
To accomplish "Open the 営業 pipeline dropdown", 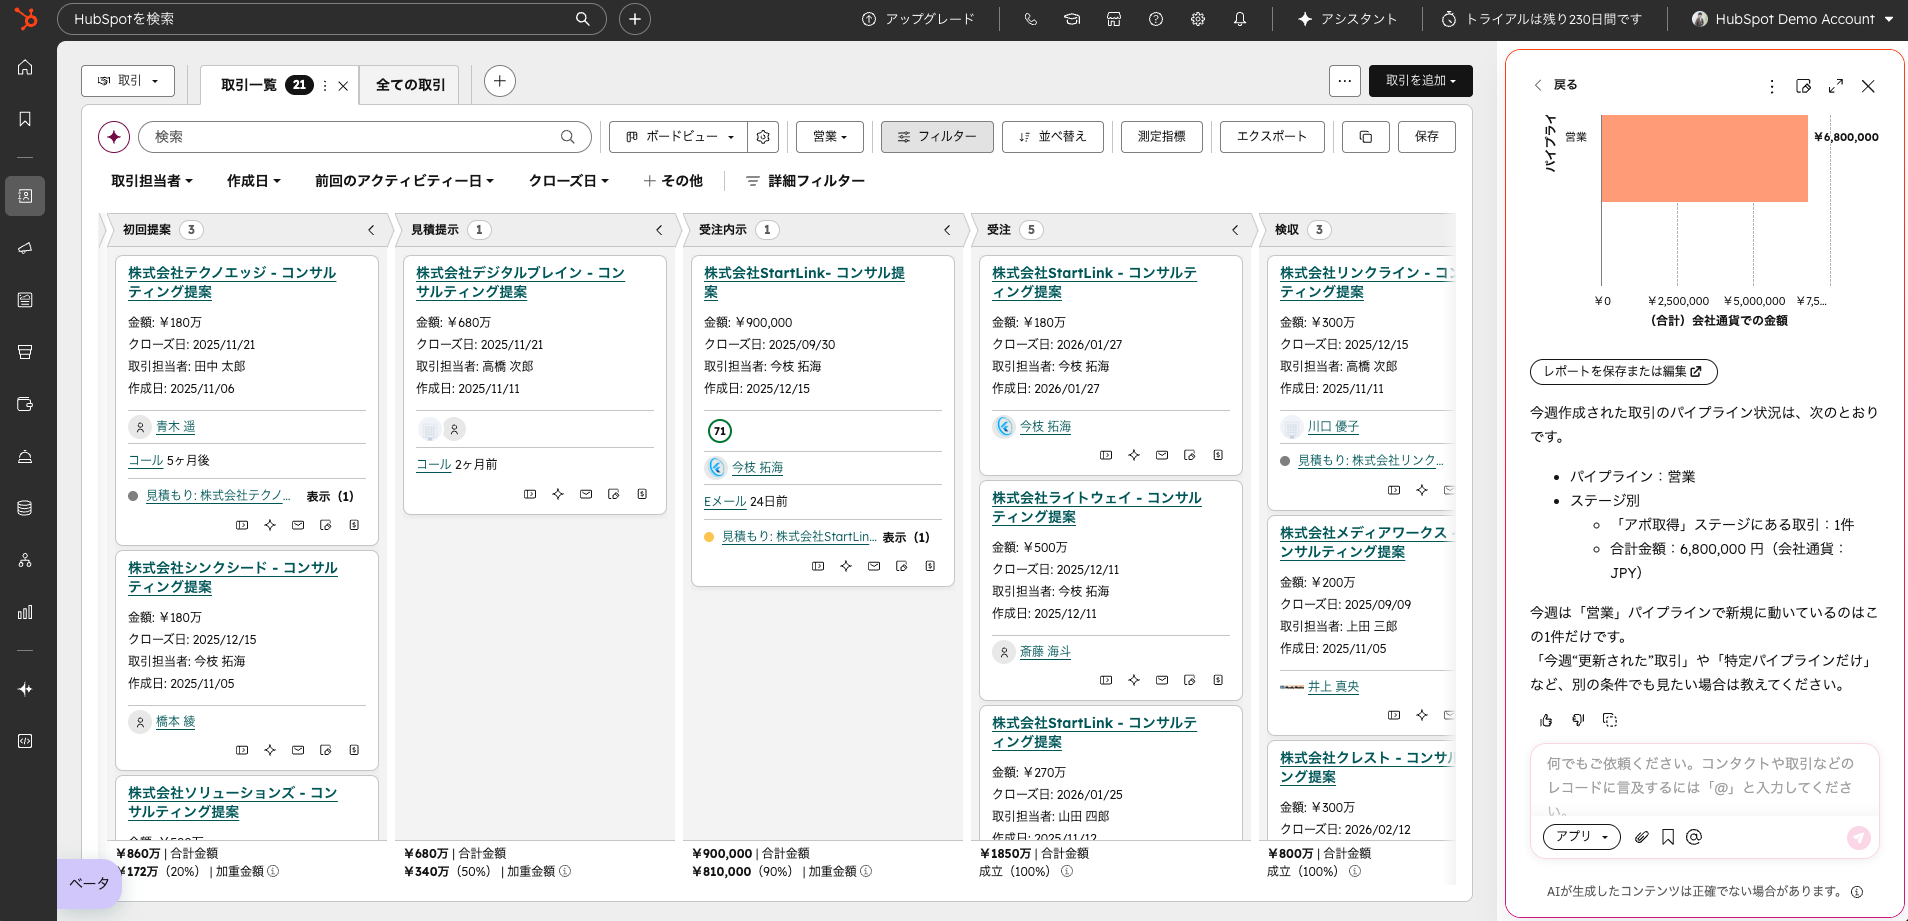I will coord(830,137).
